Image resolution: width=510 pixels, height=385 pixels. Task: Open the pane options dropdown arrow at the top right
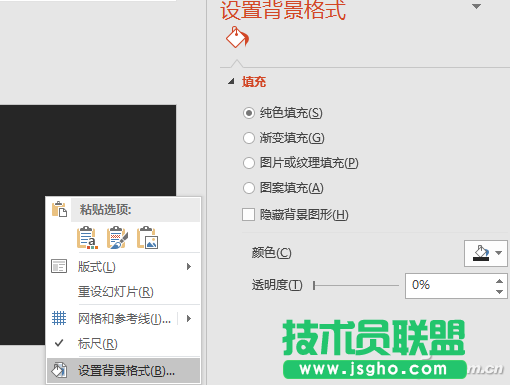coord(477,6)
